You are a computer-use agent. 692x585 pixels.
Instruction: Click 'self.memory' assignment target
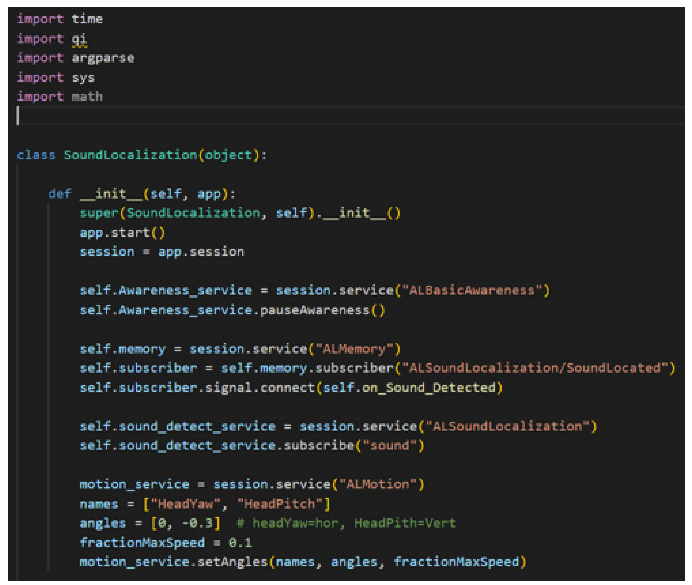pos(122,349)
